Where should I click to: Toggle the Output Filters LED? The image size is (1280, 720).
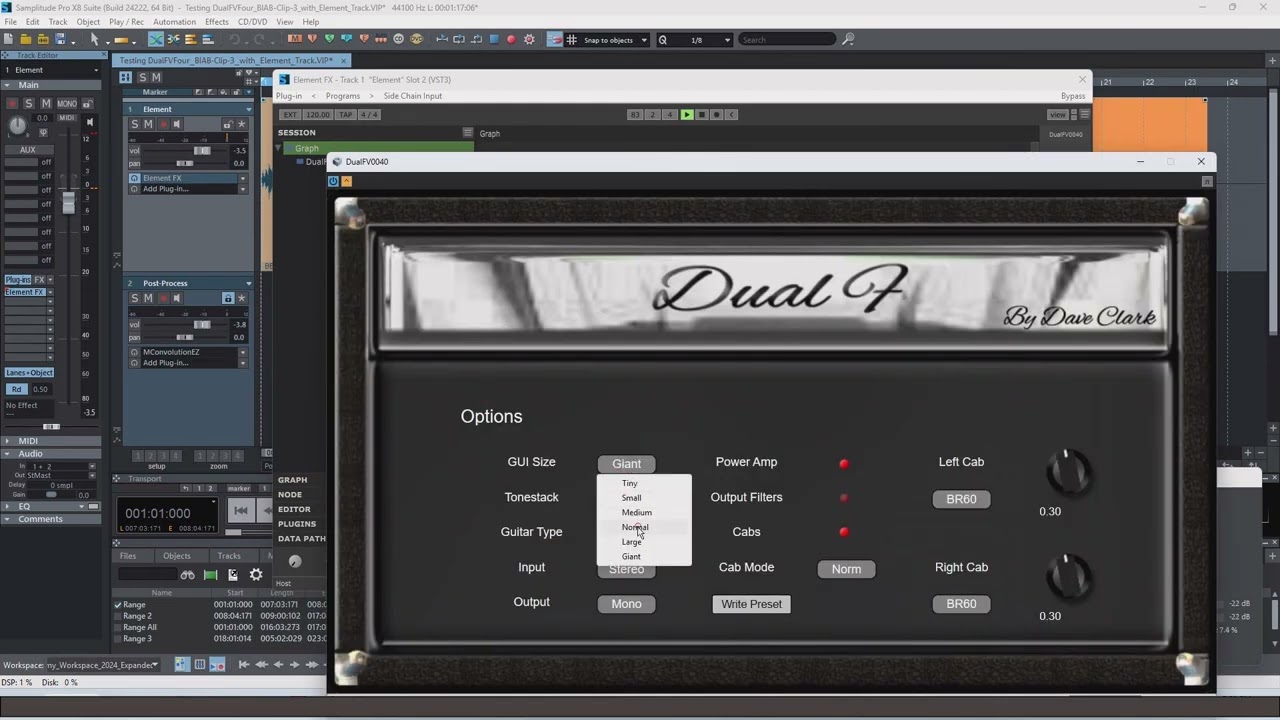(844, 498)
